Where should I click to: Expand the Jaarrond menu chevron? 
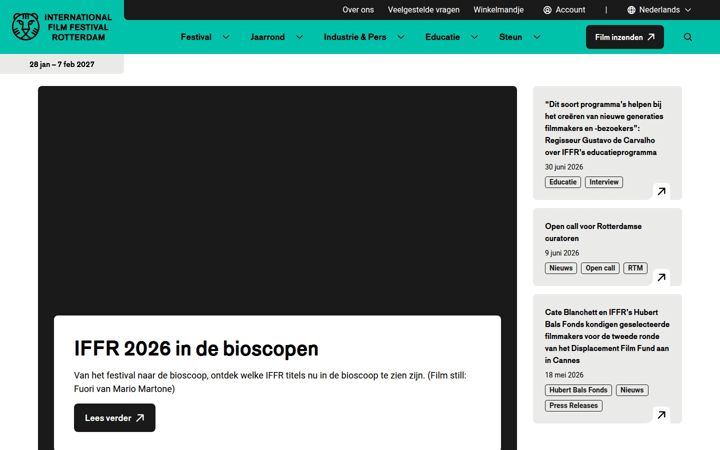coord(299,37)
